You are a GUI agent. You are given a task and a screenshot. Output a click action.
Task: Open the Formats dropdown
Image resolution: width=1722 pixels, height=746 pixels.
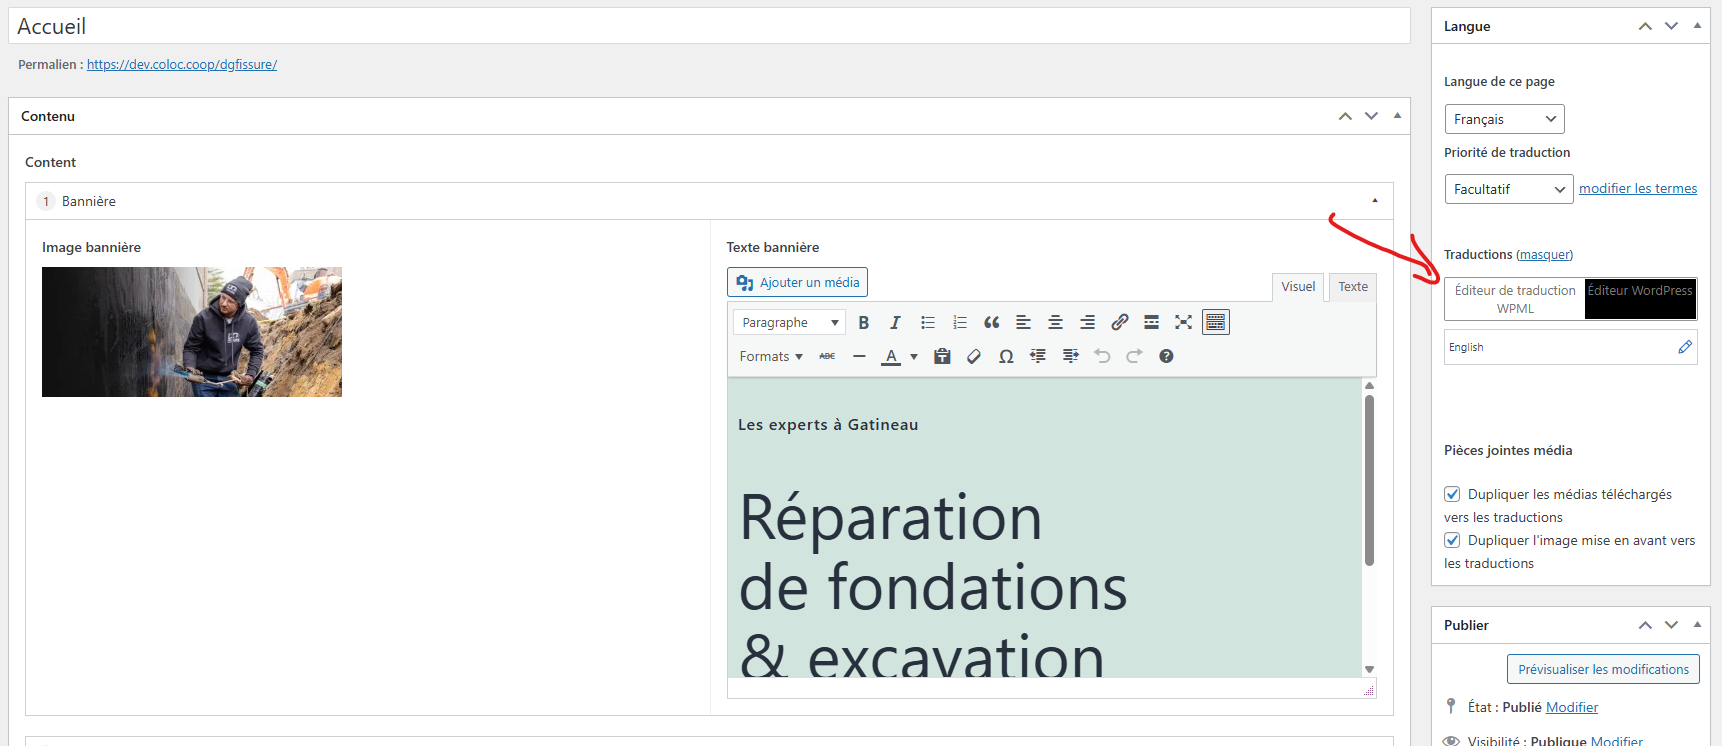771,356
